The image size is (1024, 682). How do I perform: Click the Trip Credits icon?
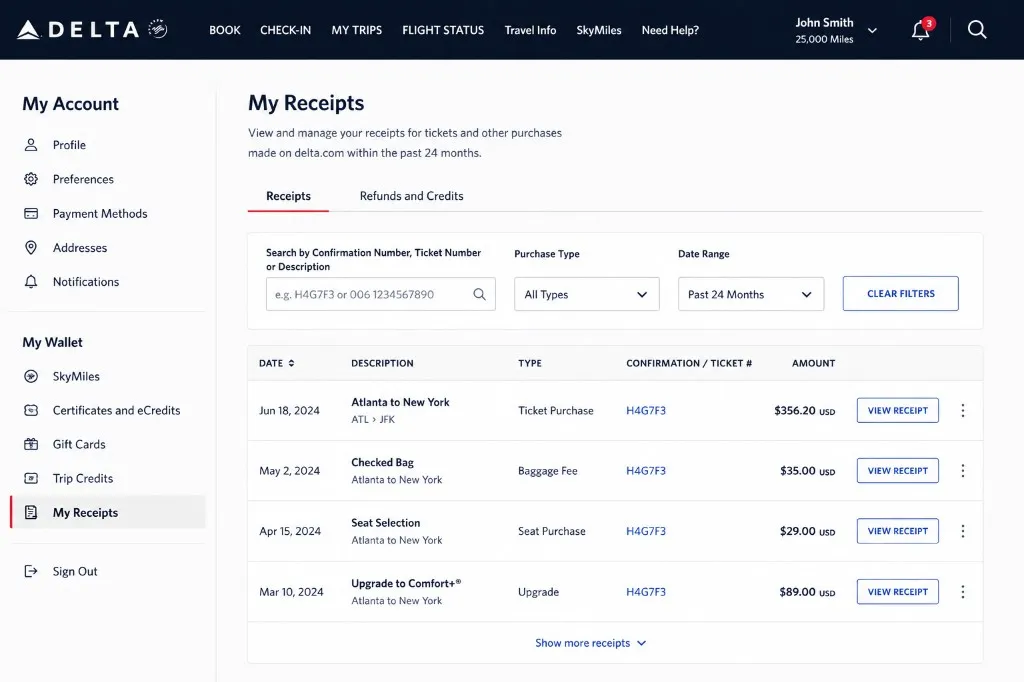pos(31,478)
